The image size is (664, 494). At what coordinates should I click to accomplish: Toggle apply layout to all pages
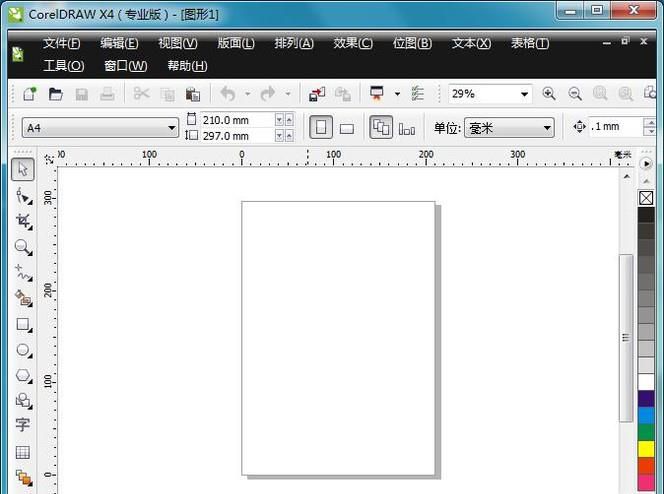(381, 128)
